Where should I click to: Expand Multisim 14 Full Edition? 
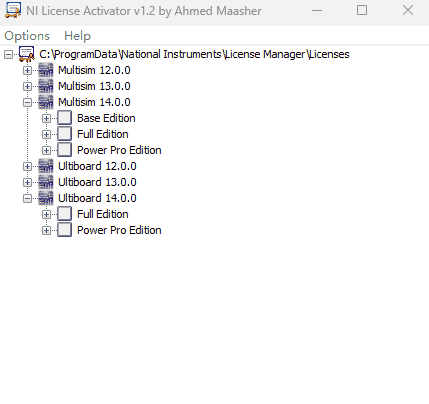coord(47,134)
